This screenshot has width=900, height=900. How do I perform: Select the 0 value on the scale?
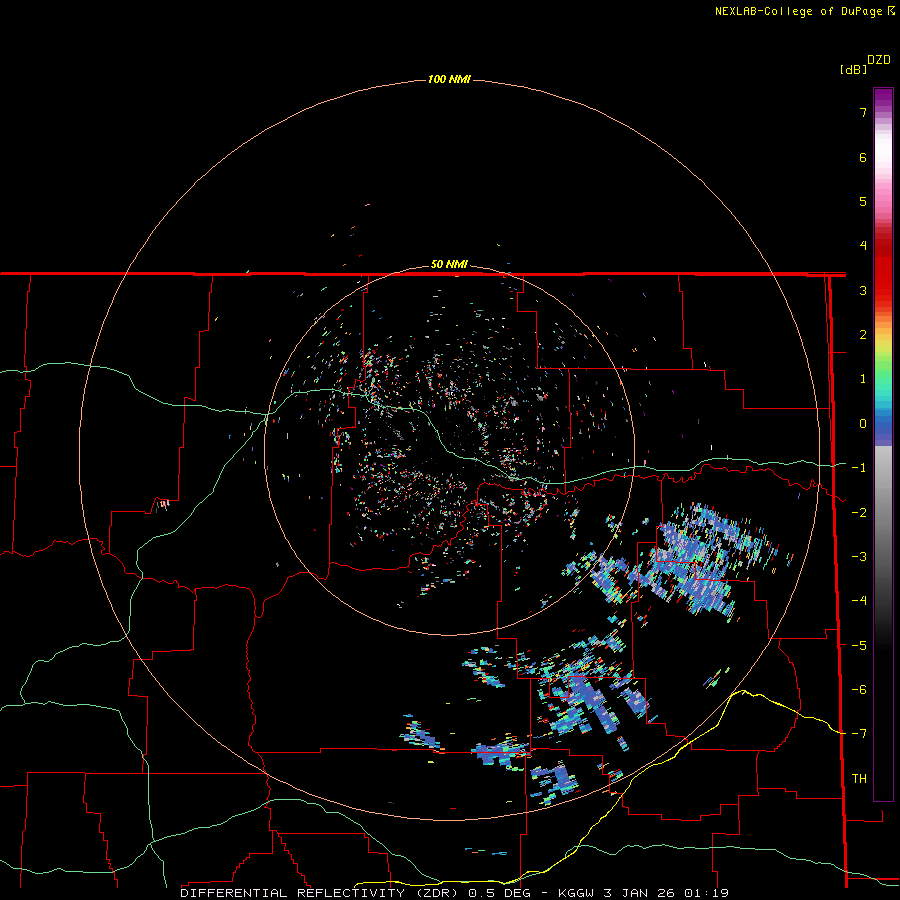point(863,424)
